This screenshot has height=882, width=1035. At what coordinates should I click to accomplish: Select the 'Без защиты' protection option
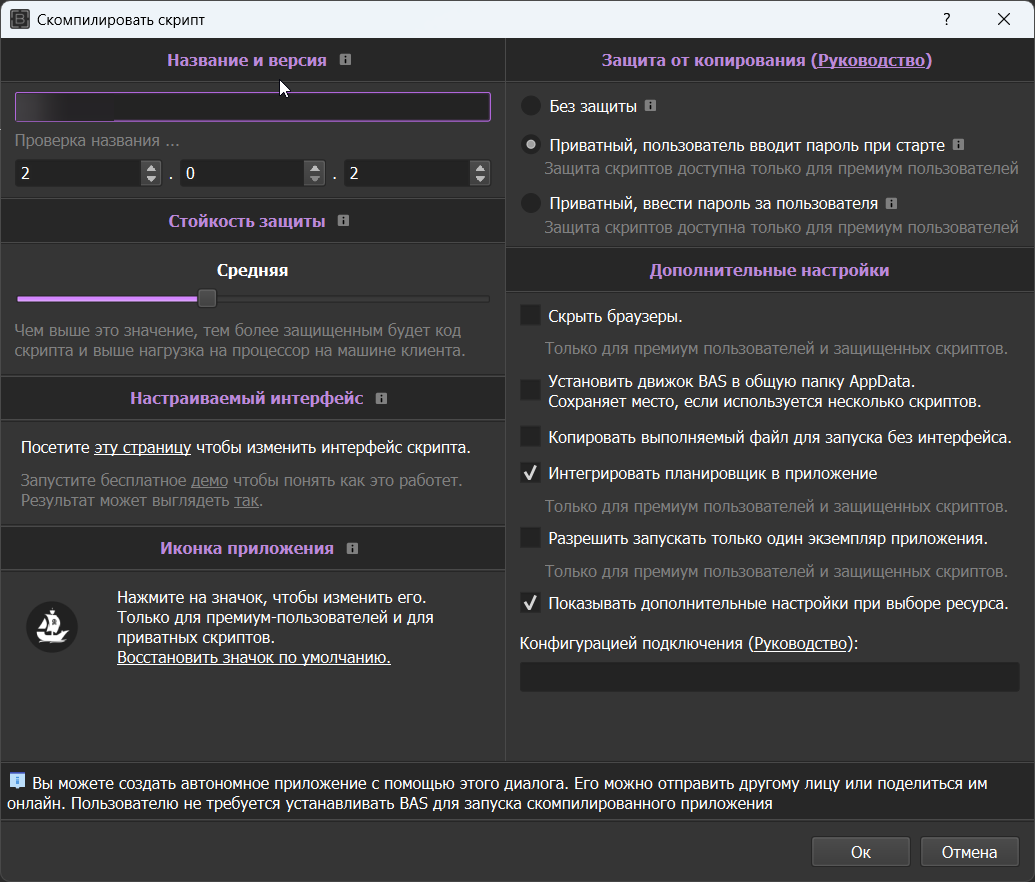pyautogui.click(x=529, y=105)
